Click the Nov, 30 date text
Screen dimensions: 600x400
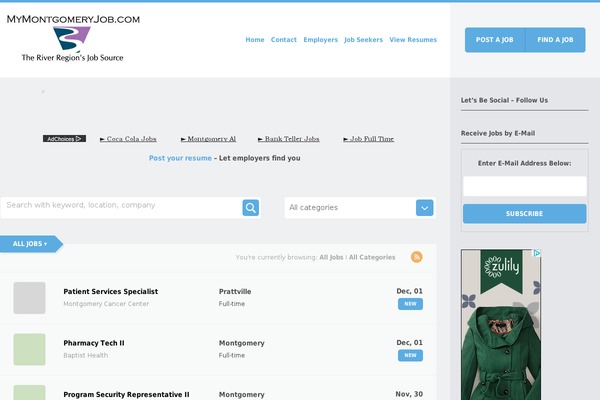(x=409, y=394)
